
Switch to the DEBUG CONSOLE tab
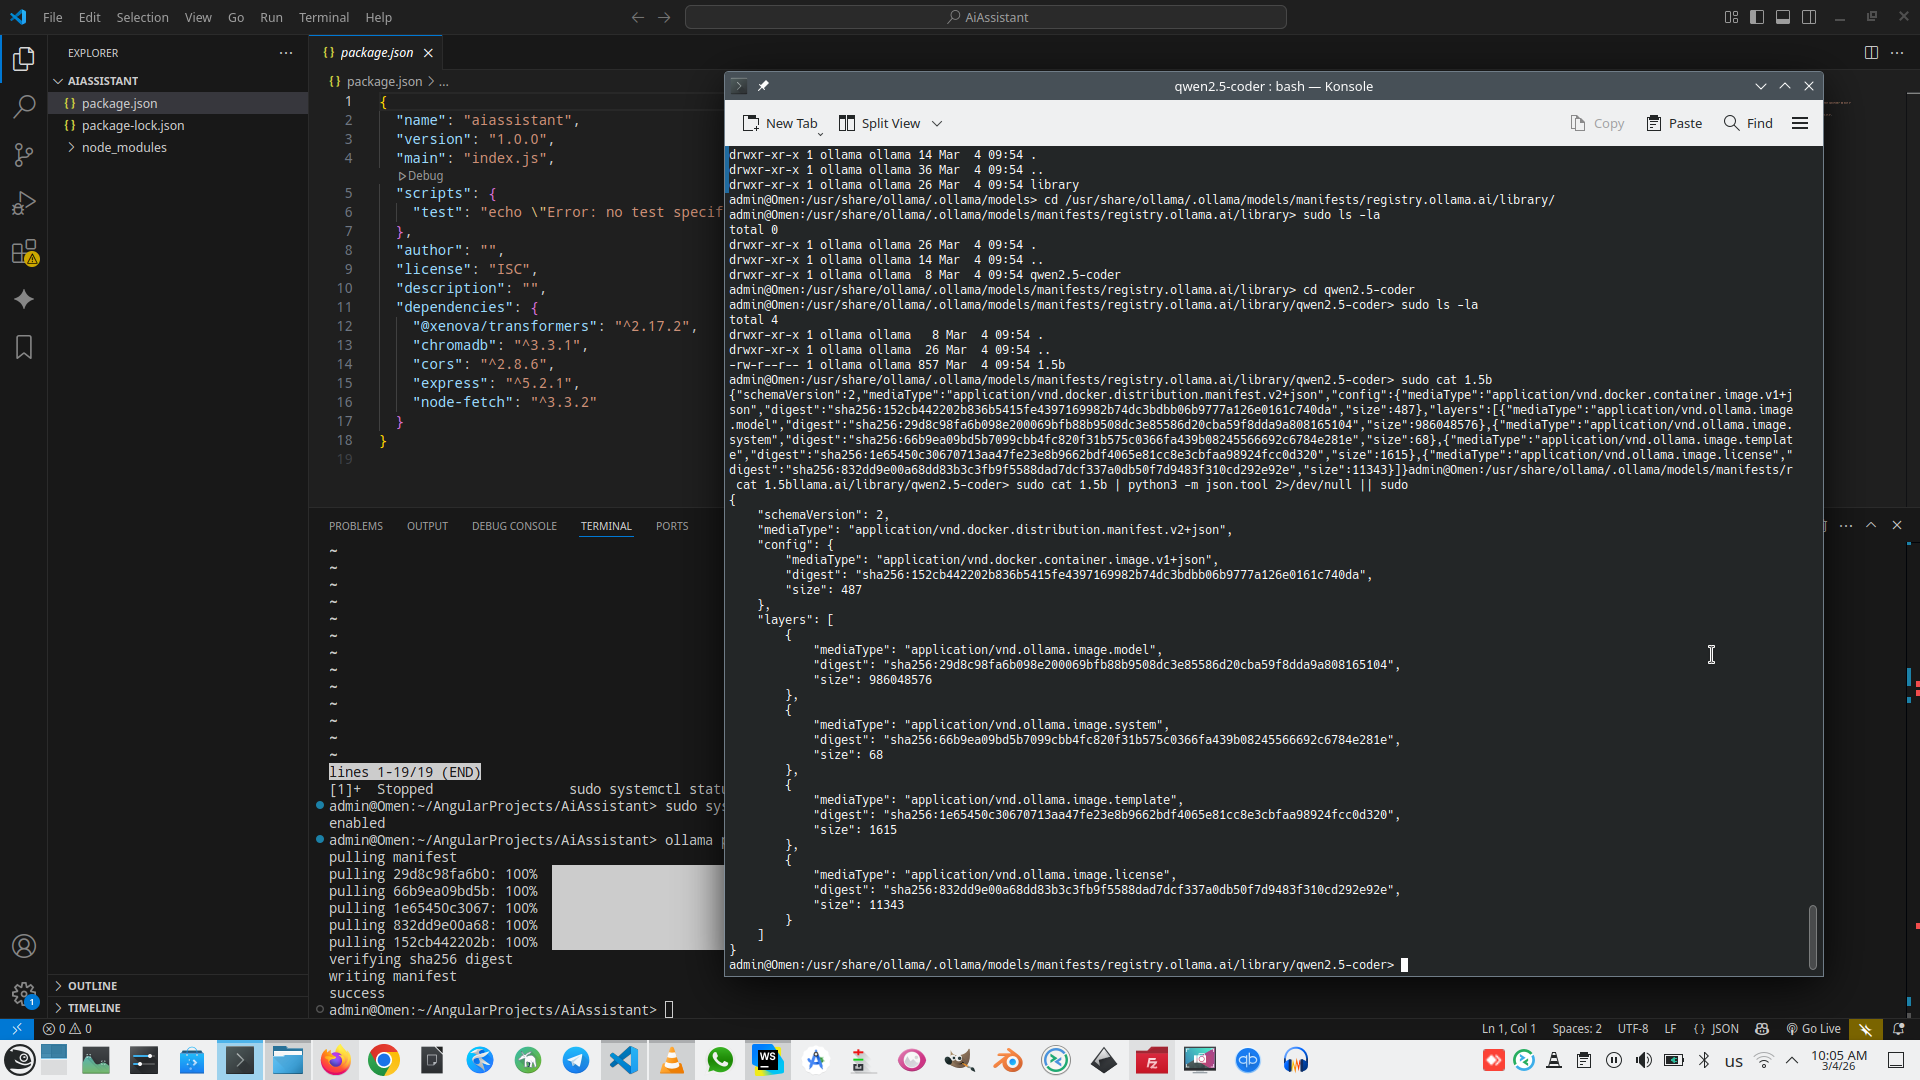coord(514,526)
